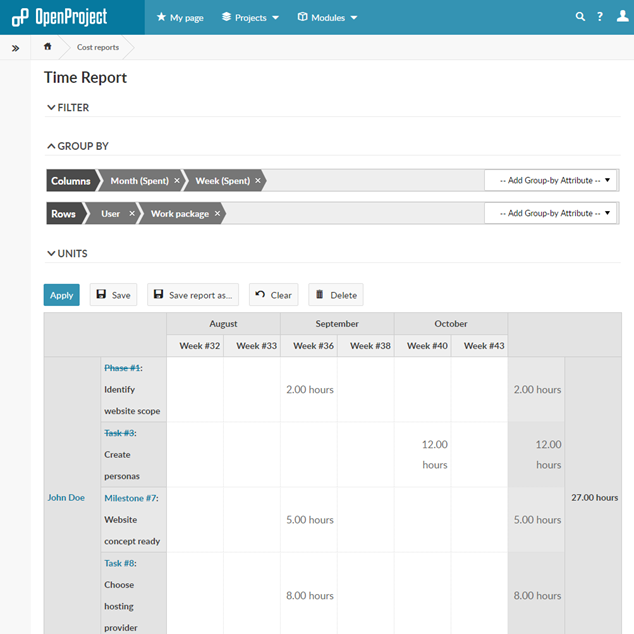Screen dimensions: 634x634
Task: Open the search magnifier icon
Action: pyautogui.click(x=580, y=17)
